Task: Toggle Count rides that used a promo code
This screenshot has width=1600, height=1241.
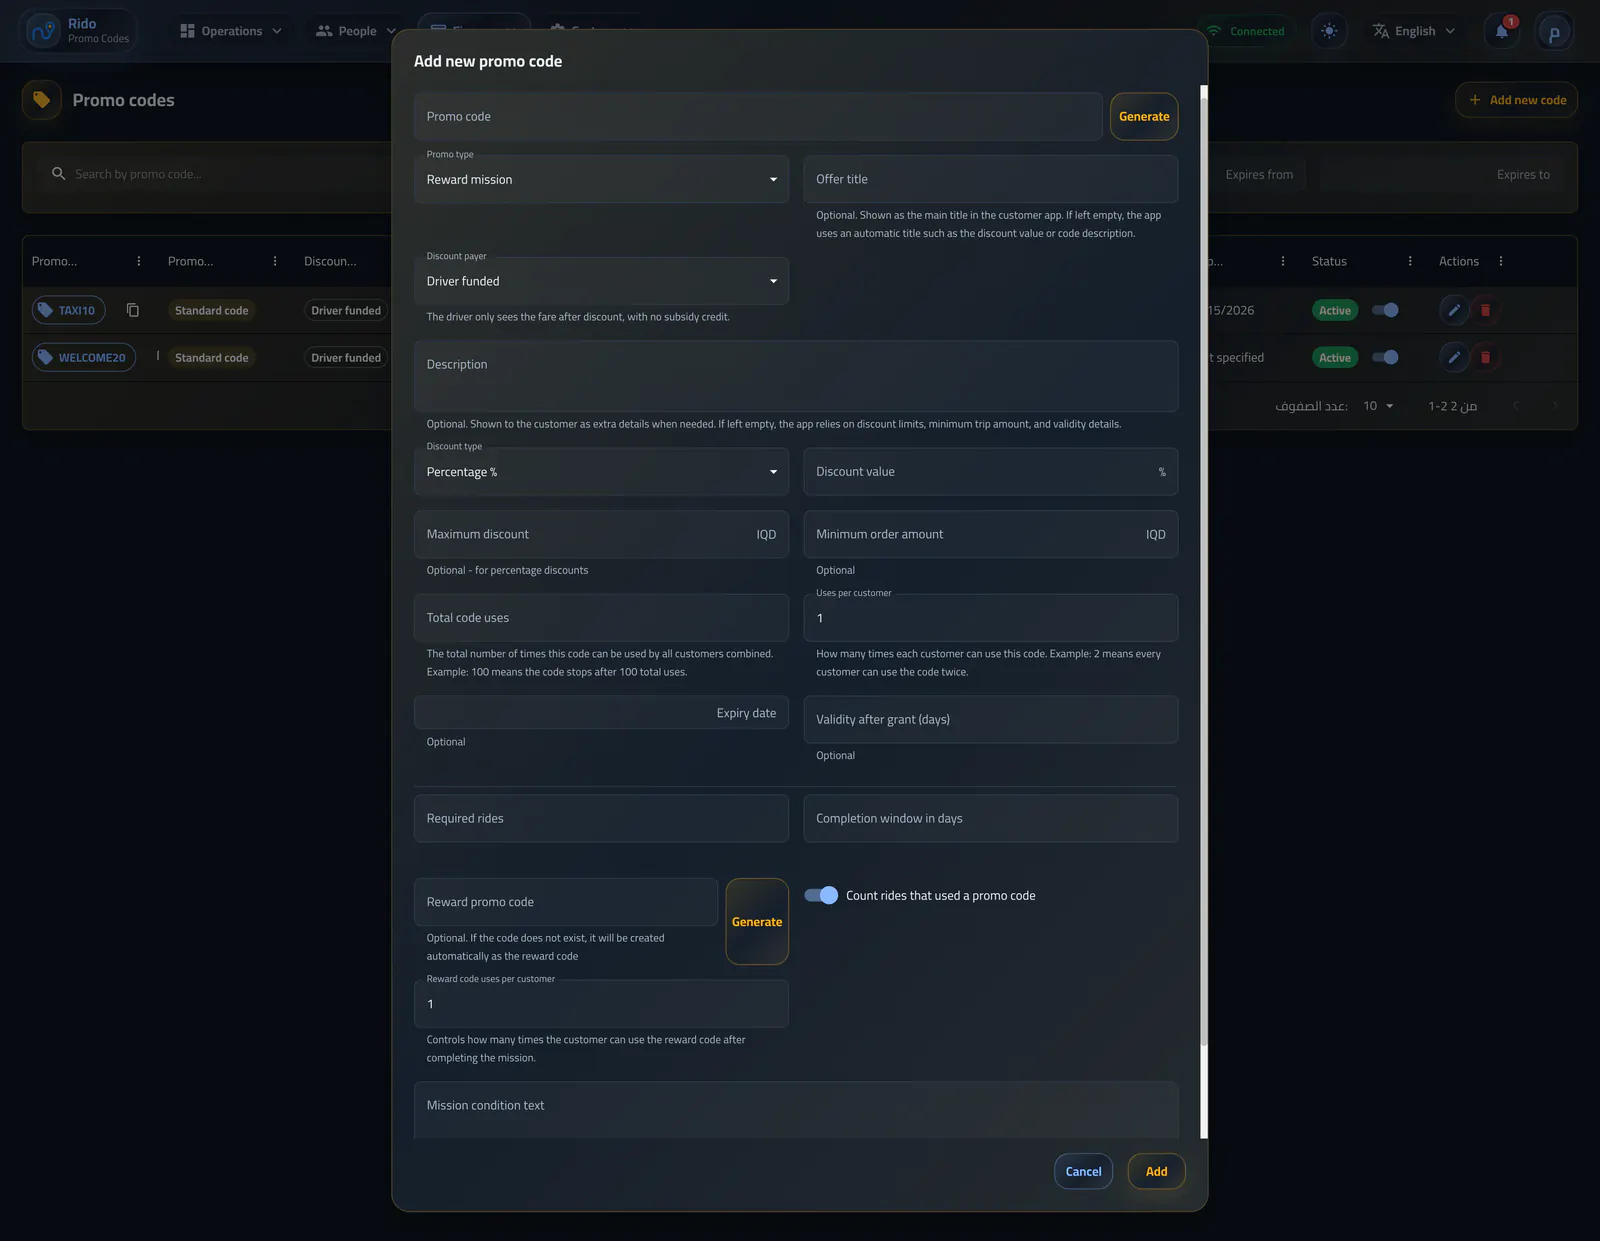Action: (821, 895)
